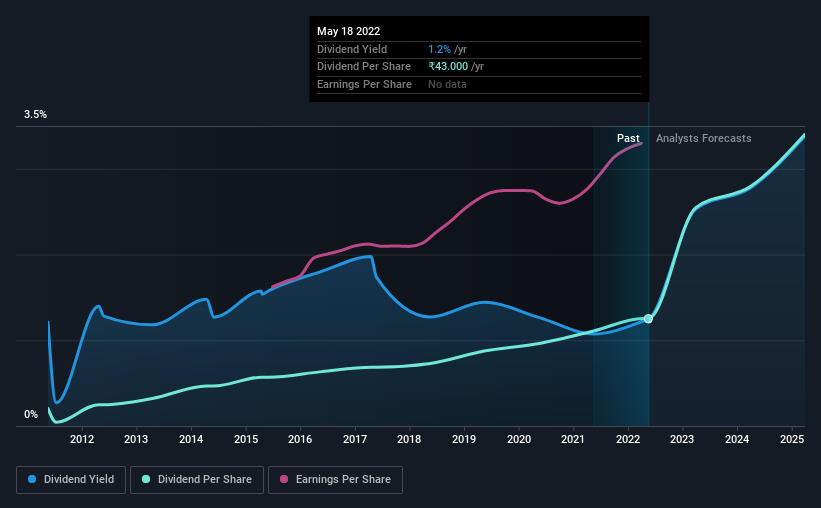This screenshot has width=821, height=508.
Task: Click the 2019 x-axis year label
Action: [464, 439]
